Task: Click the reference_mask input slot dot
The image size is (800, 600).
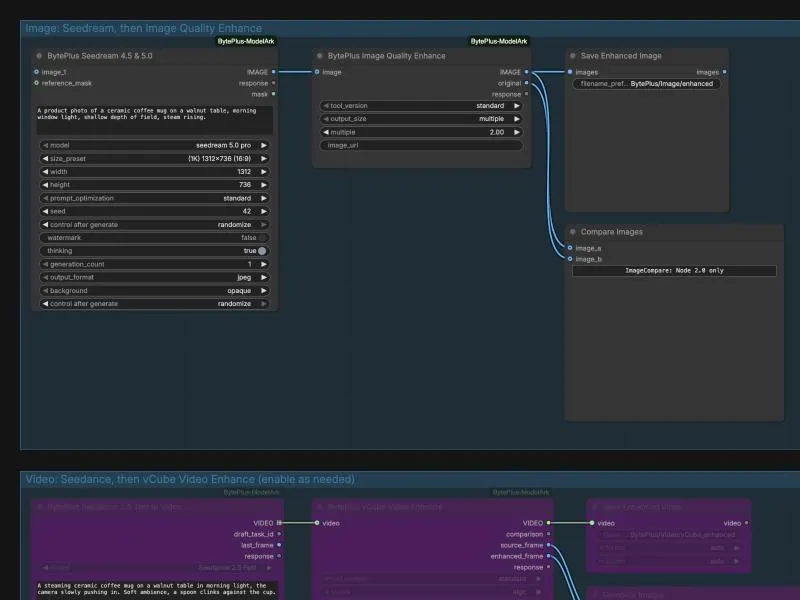Action: tap(36, 83)
